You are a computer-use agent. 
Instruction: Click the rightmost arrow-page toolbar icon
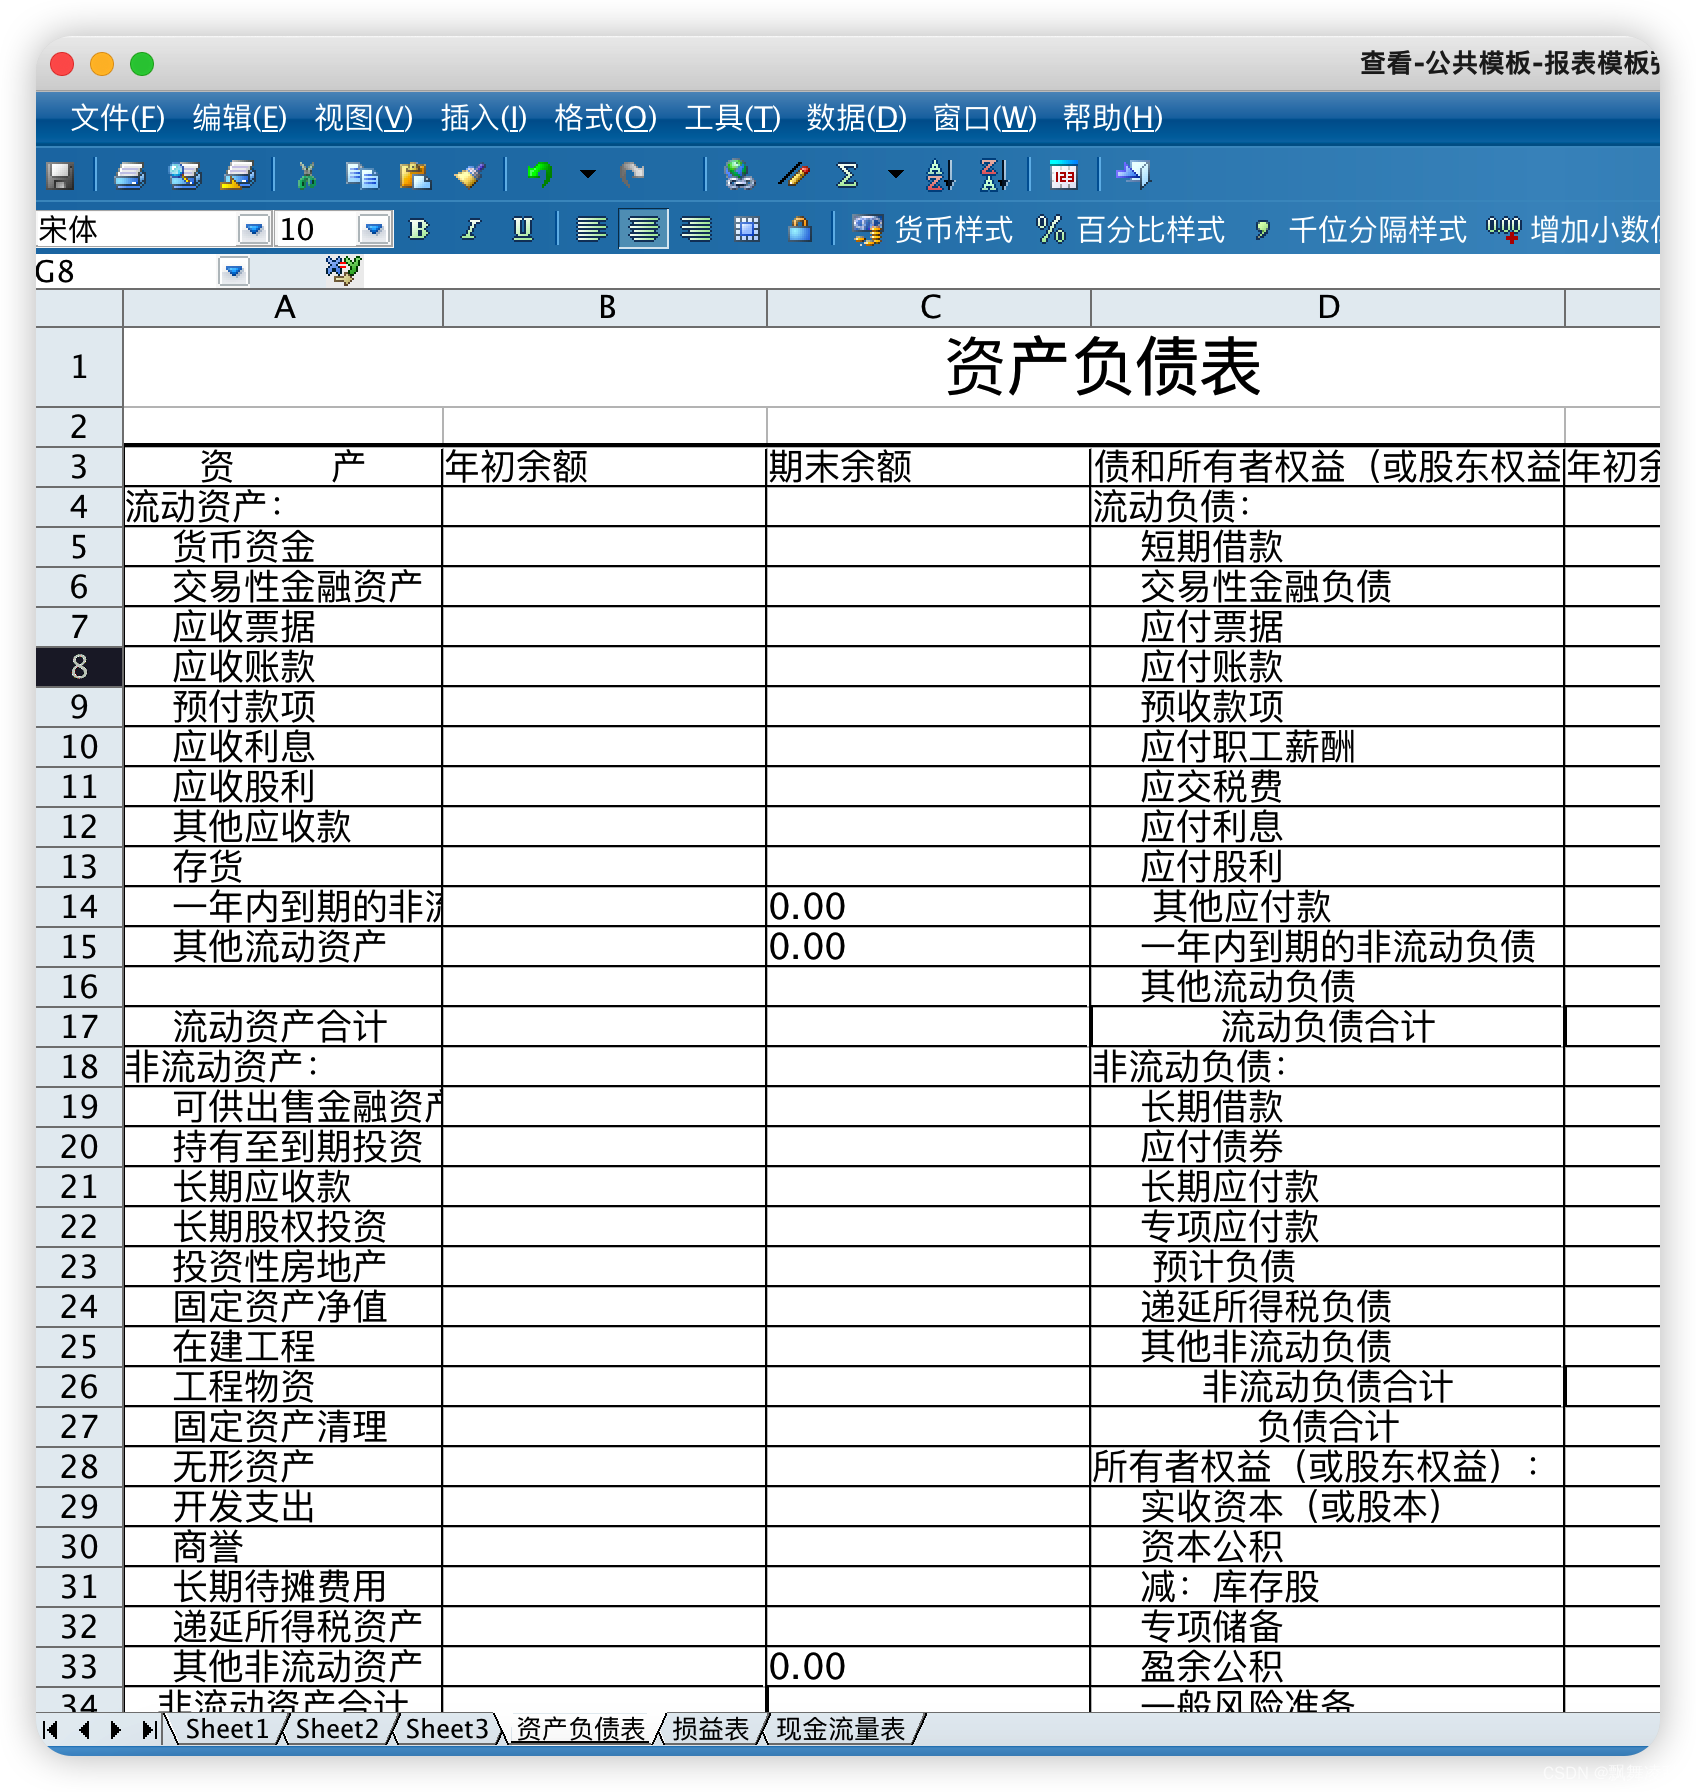coord(1134,175)
